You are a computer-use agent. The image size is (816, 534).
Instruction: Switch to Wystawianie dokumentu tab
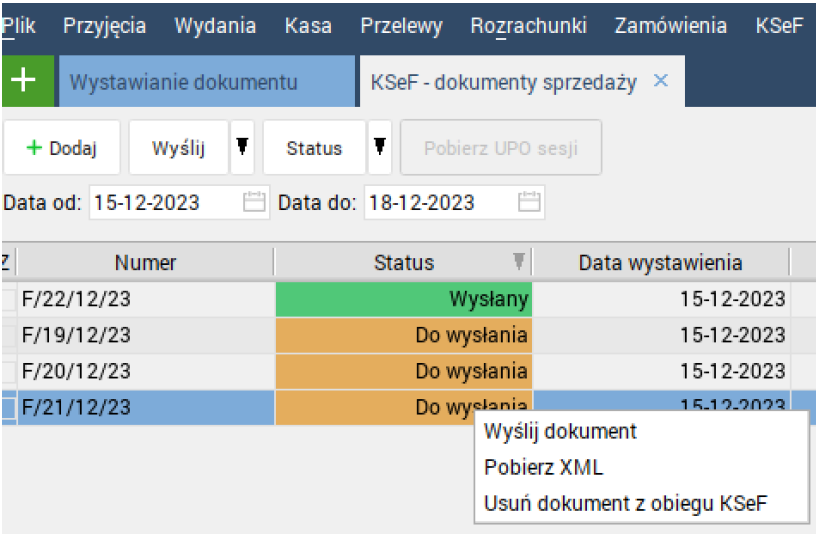point(183,82)
